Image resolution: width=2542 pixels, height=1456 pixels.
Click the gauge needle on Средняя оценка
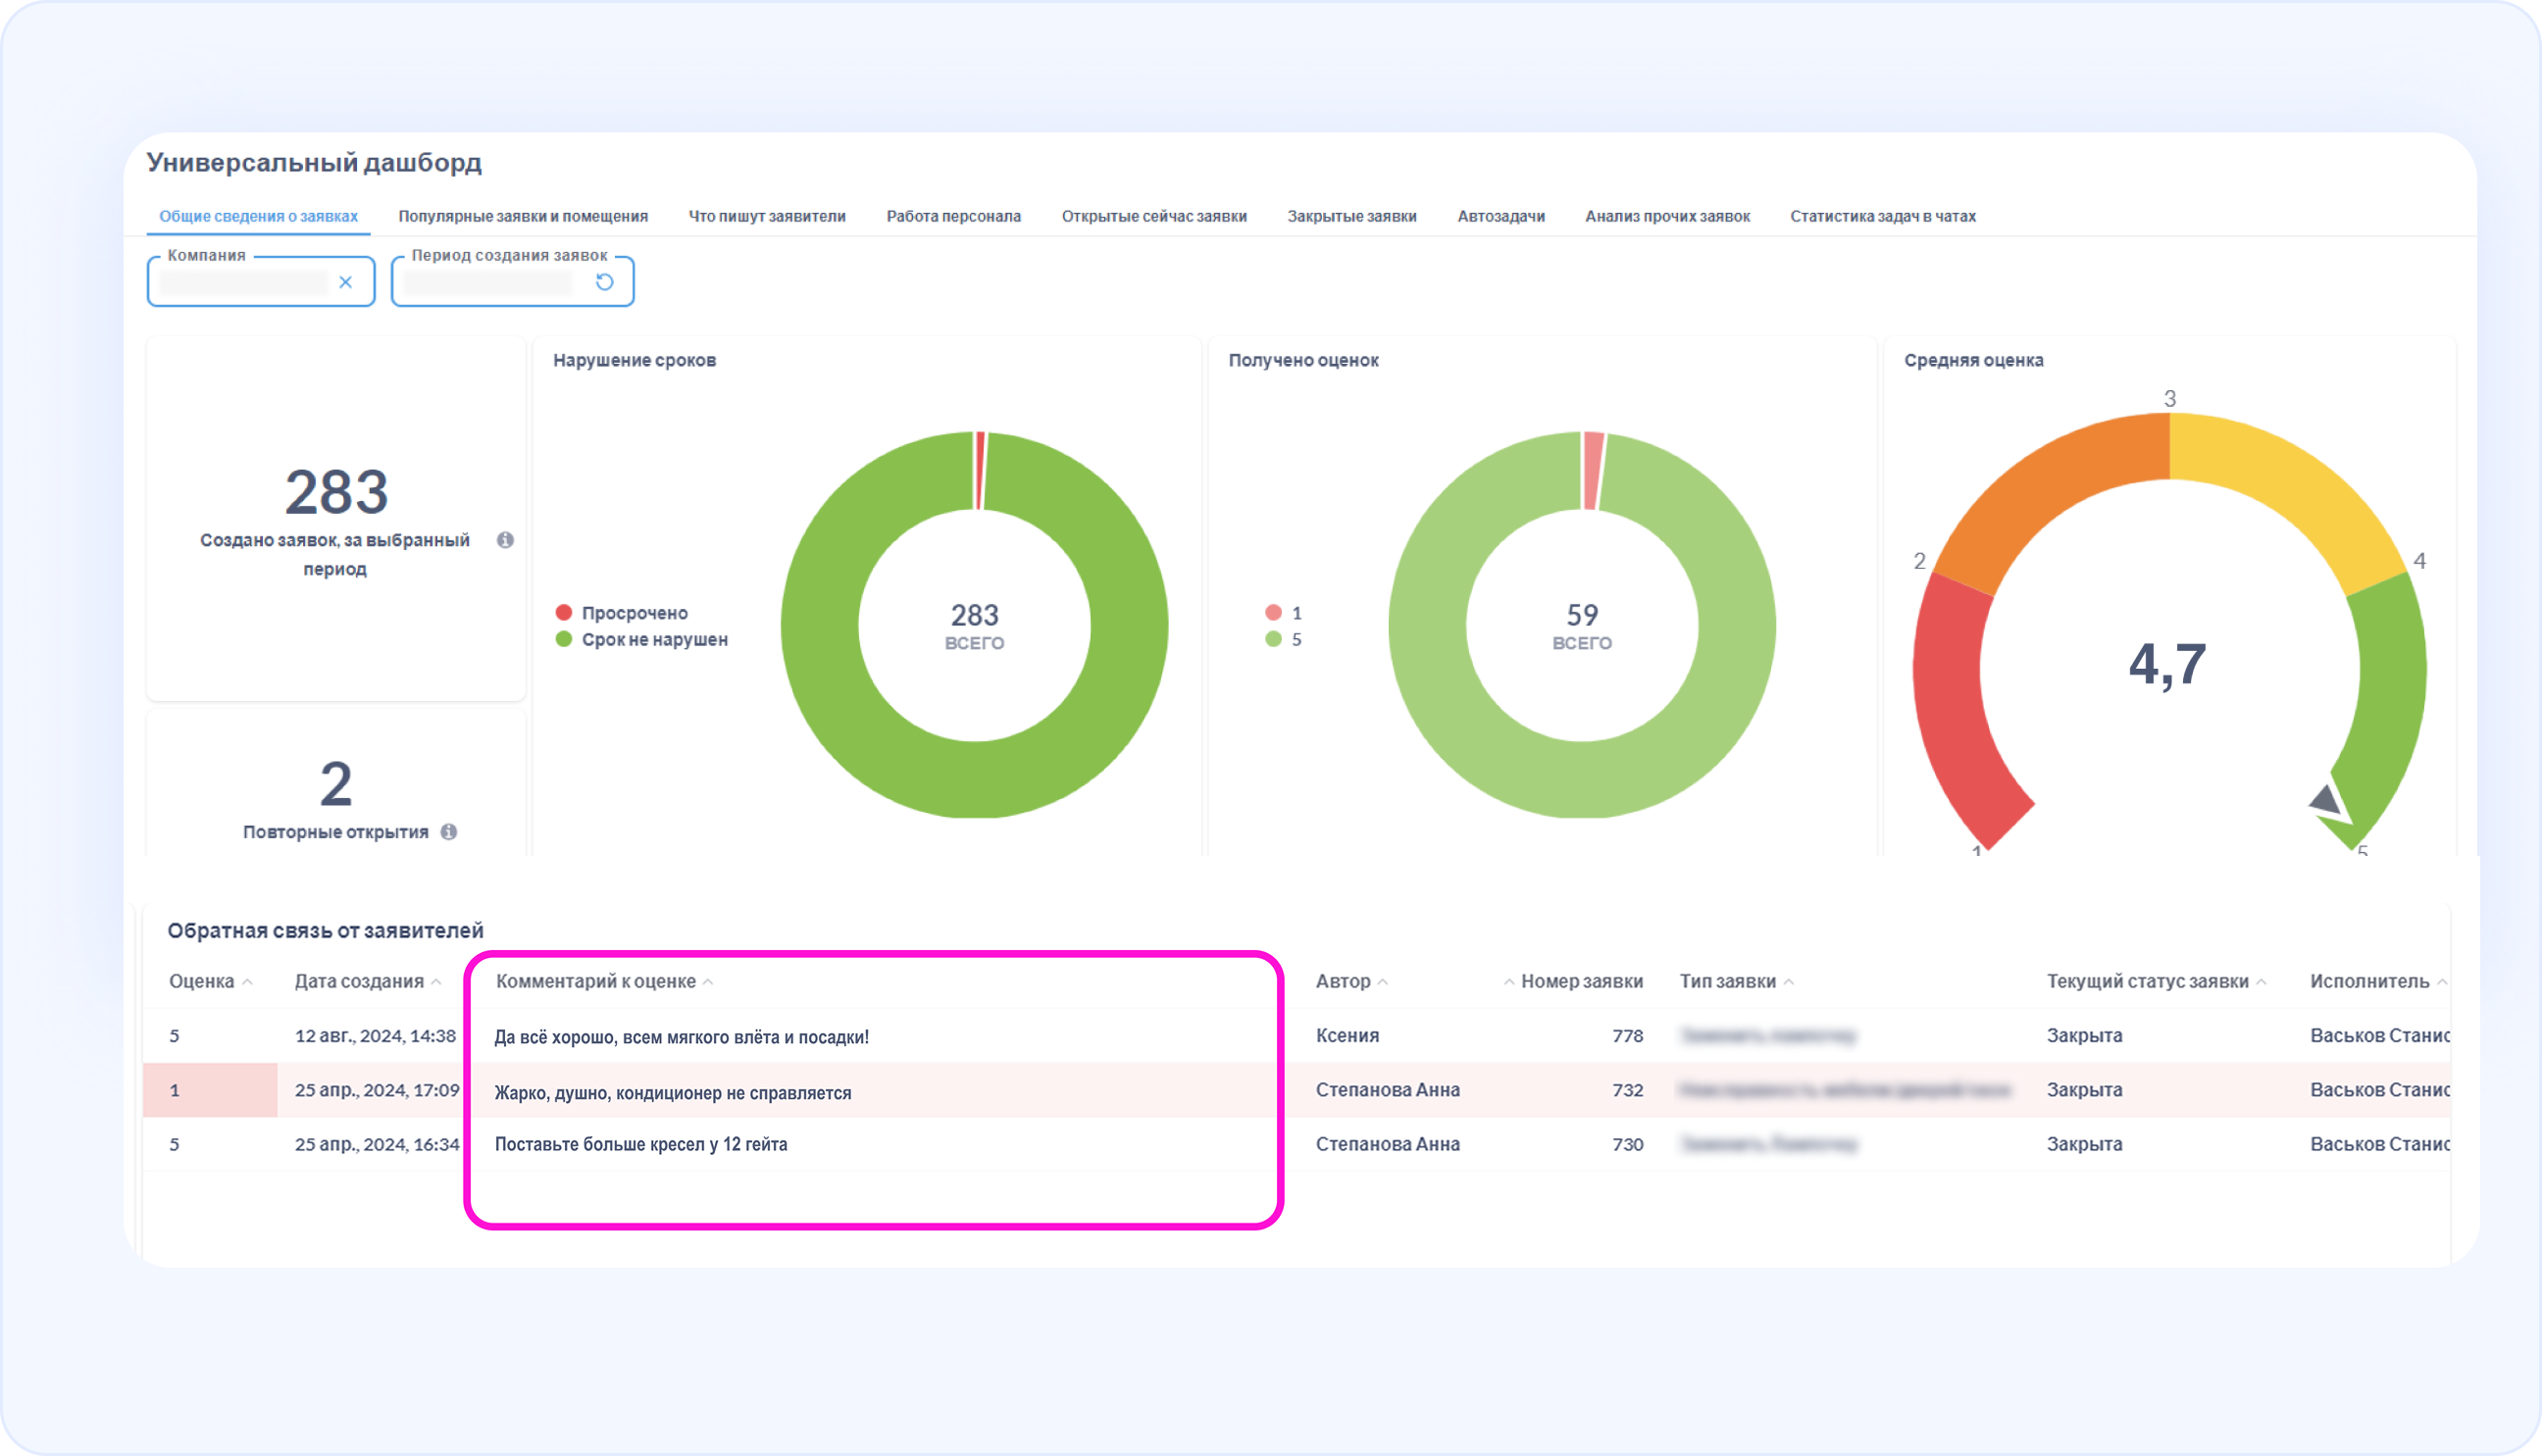tap(2325, 800)
